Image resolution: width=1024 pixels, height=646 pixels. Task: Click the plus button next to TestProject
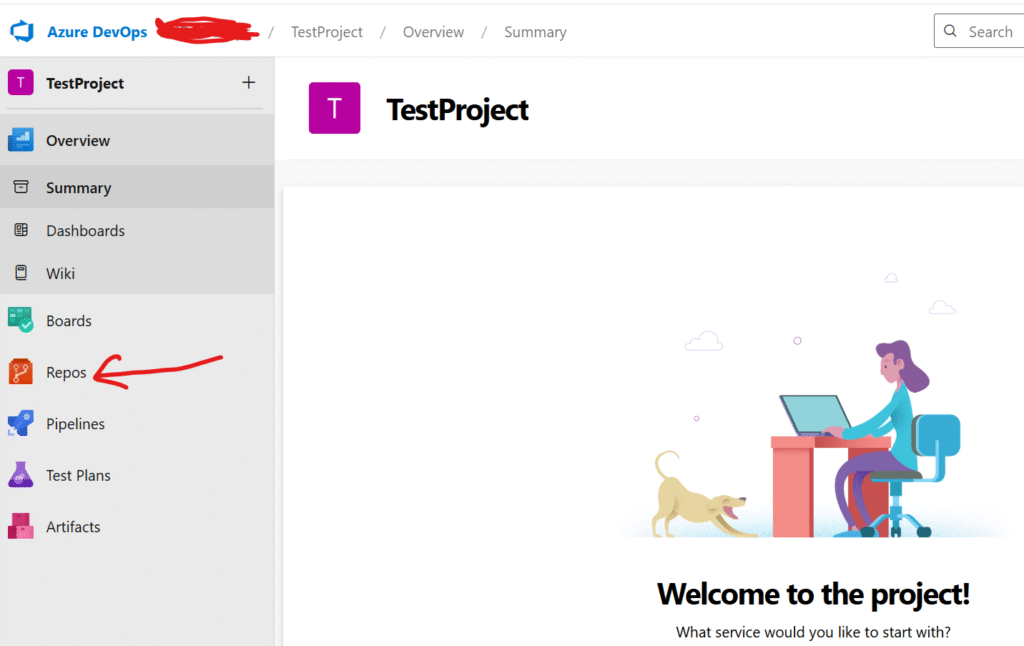tap(248, 82)
